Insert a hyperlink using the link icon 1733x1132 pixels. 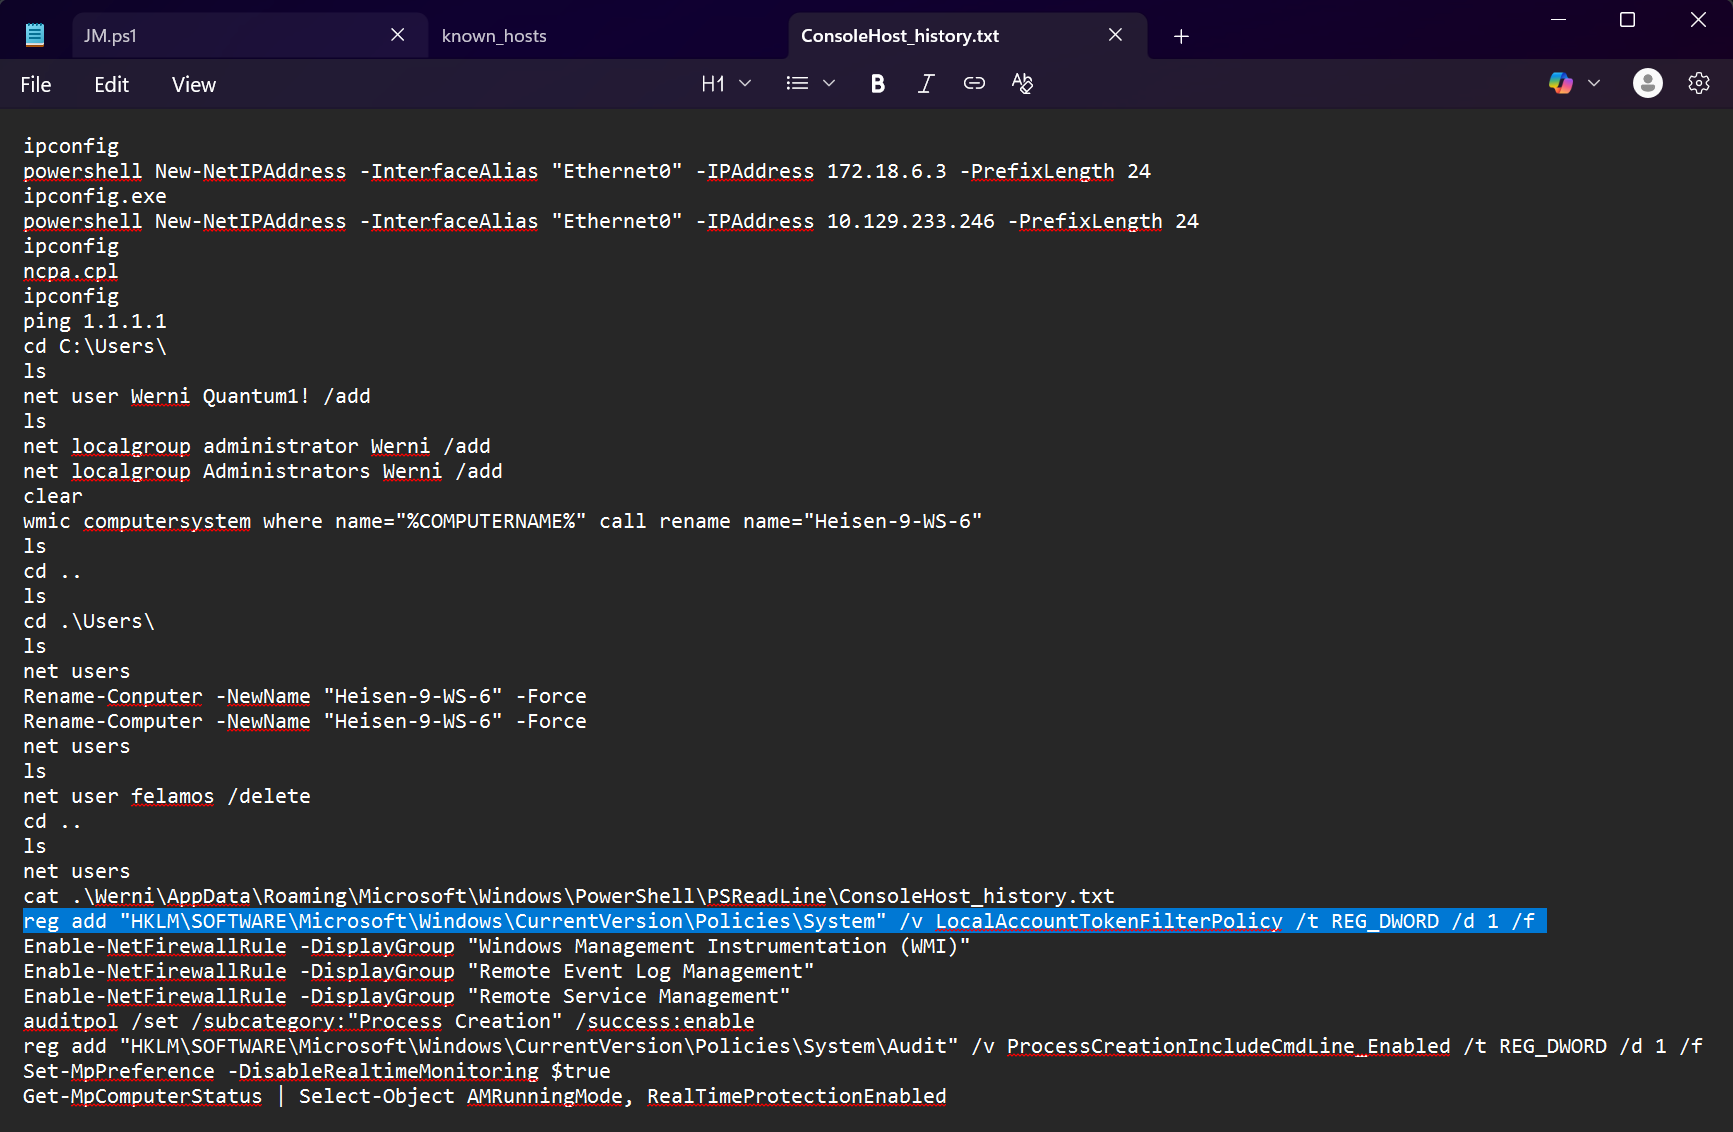pyautogui.click(x=974, y=83)
